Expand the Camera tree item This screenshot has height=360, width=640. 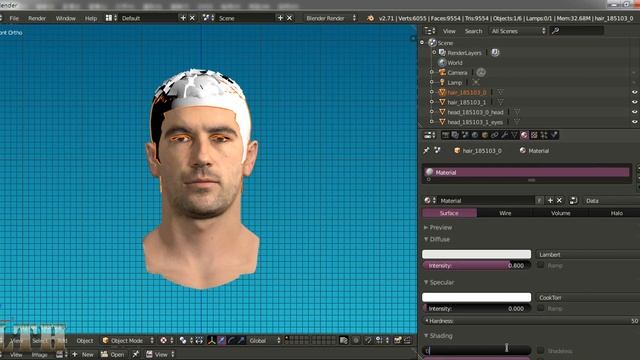tap(431, 73)
